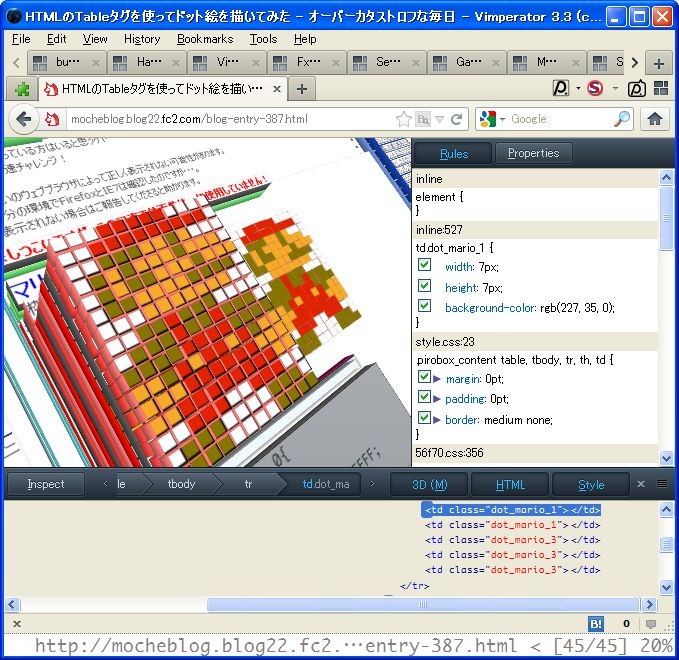Click the reader icon next to bookmark star
This screenshot has height=660, width=679.
coord(423,119)
